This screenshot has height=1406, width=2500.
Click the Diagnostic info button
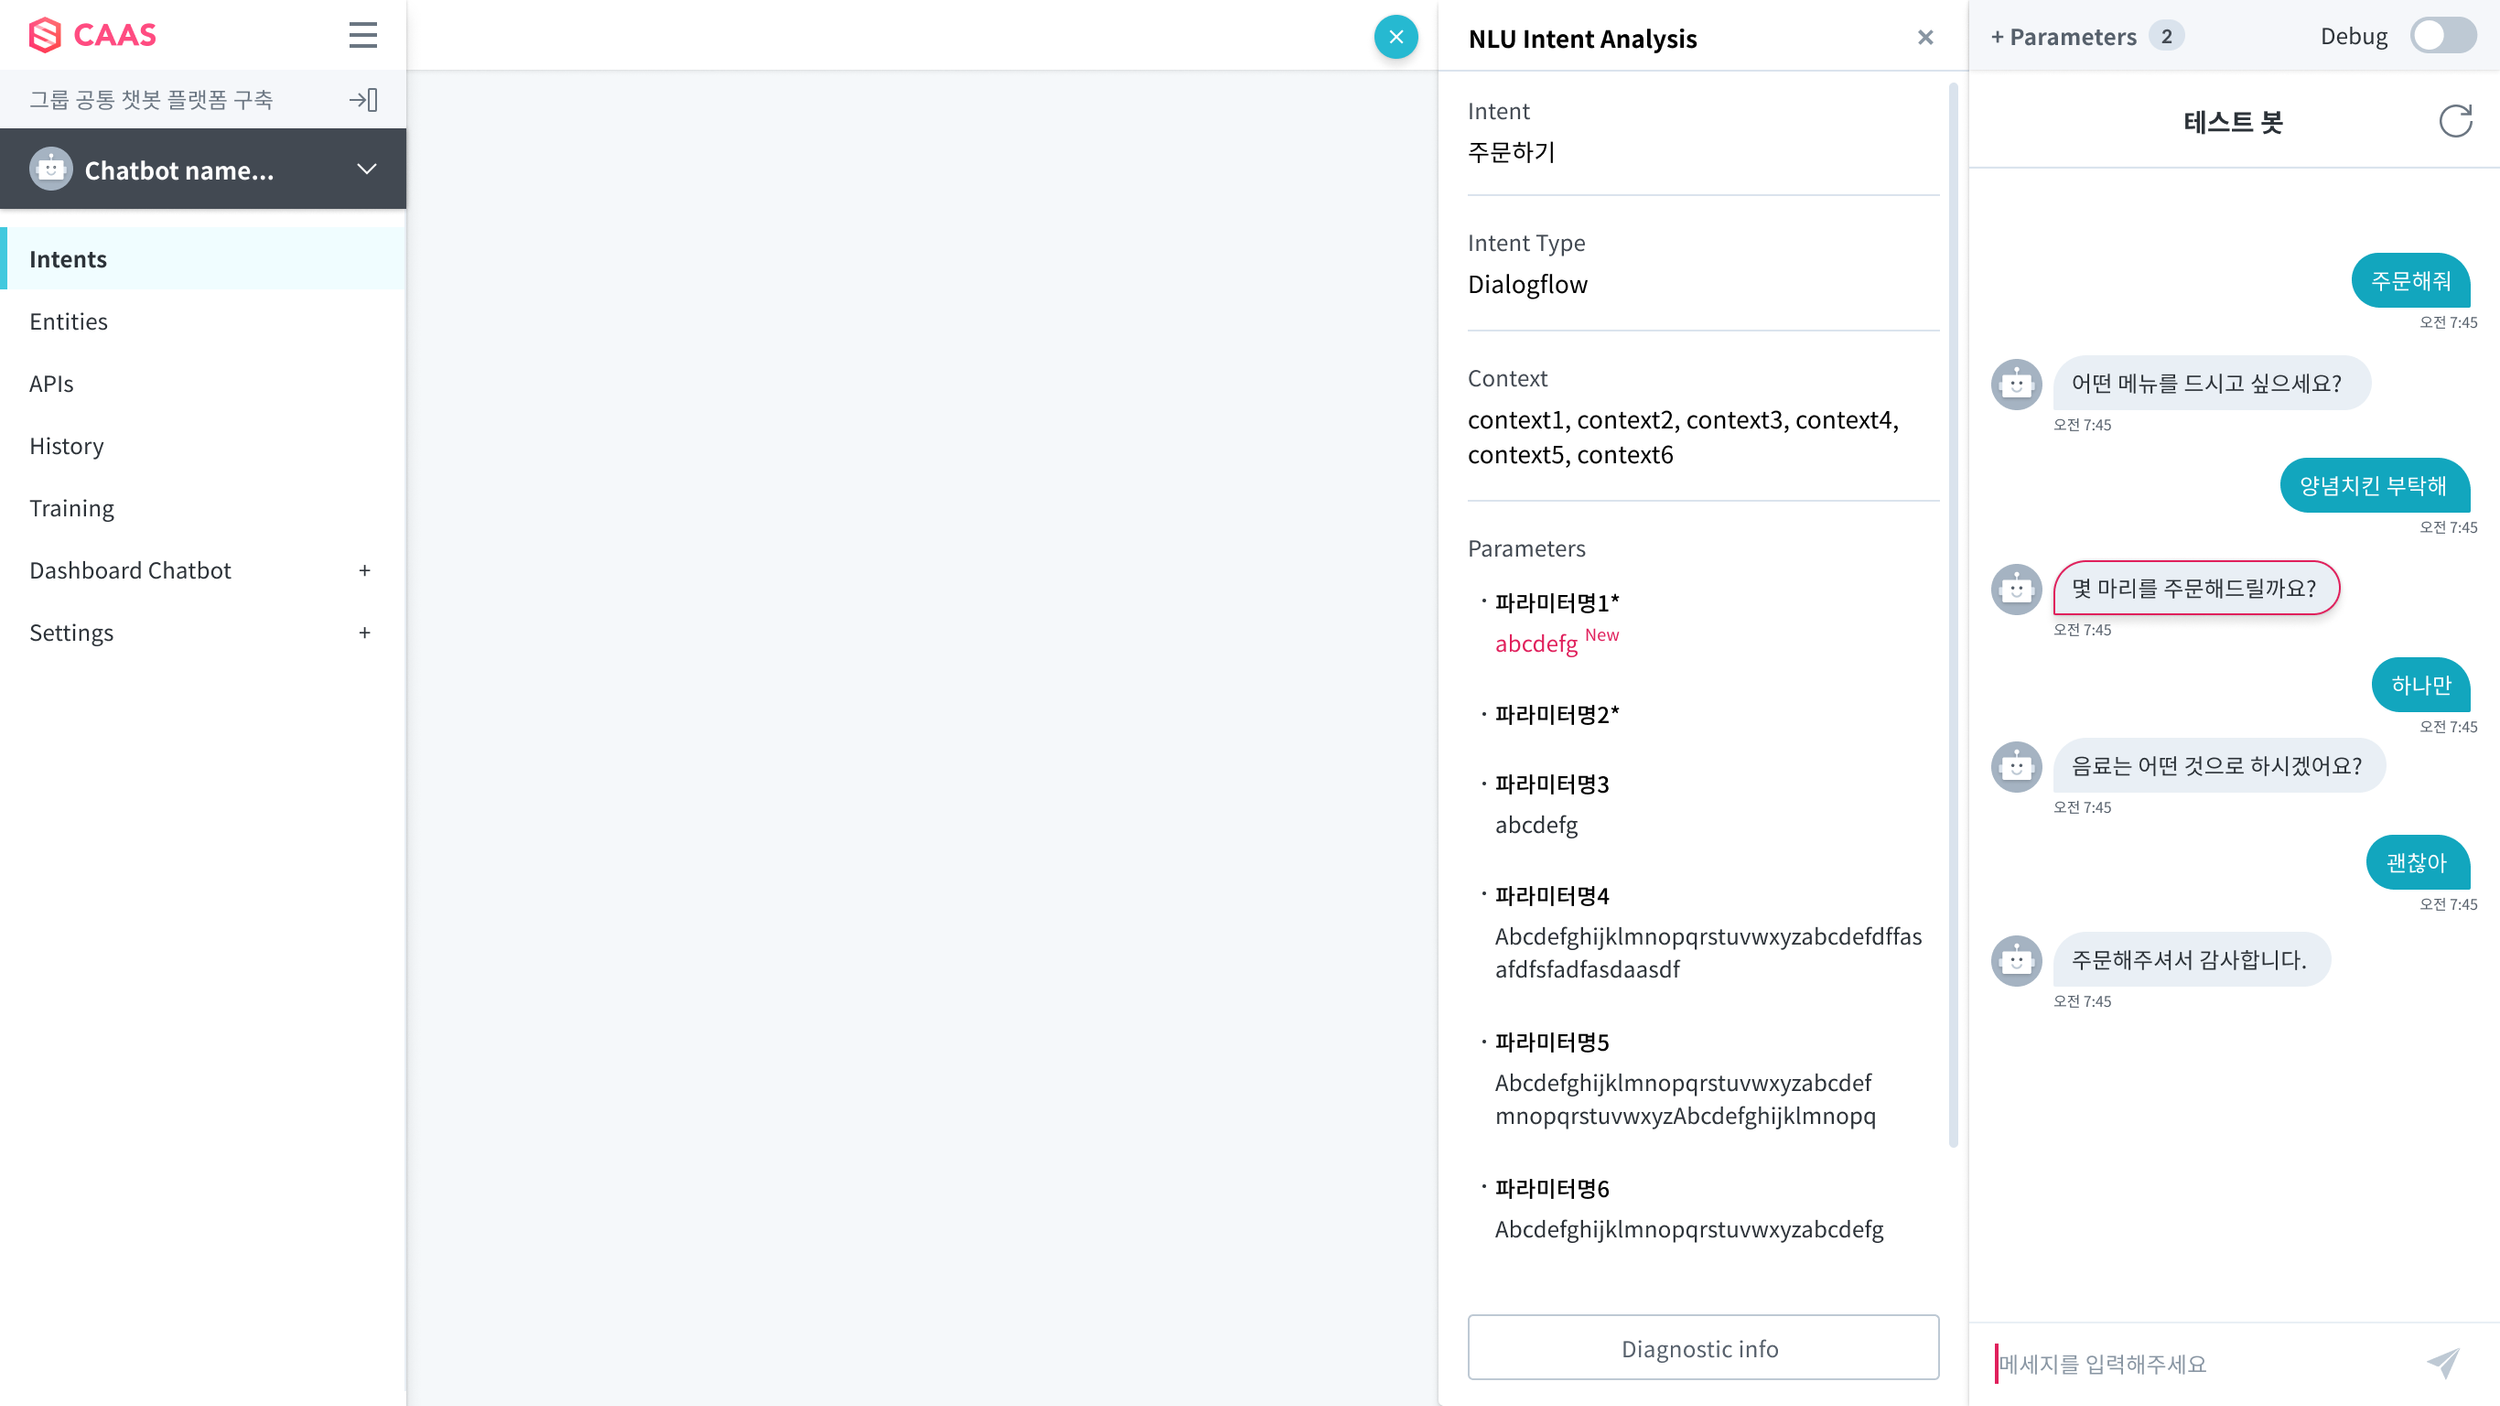pyautogui.click(x=1702, y=1348)
